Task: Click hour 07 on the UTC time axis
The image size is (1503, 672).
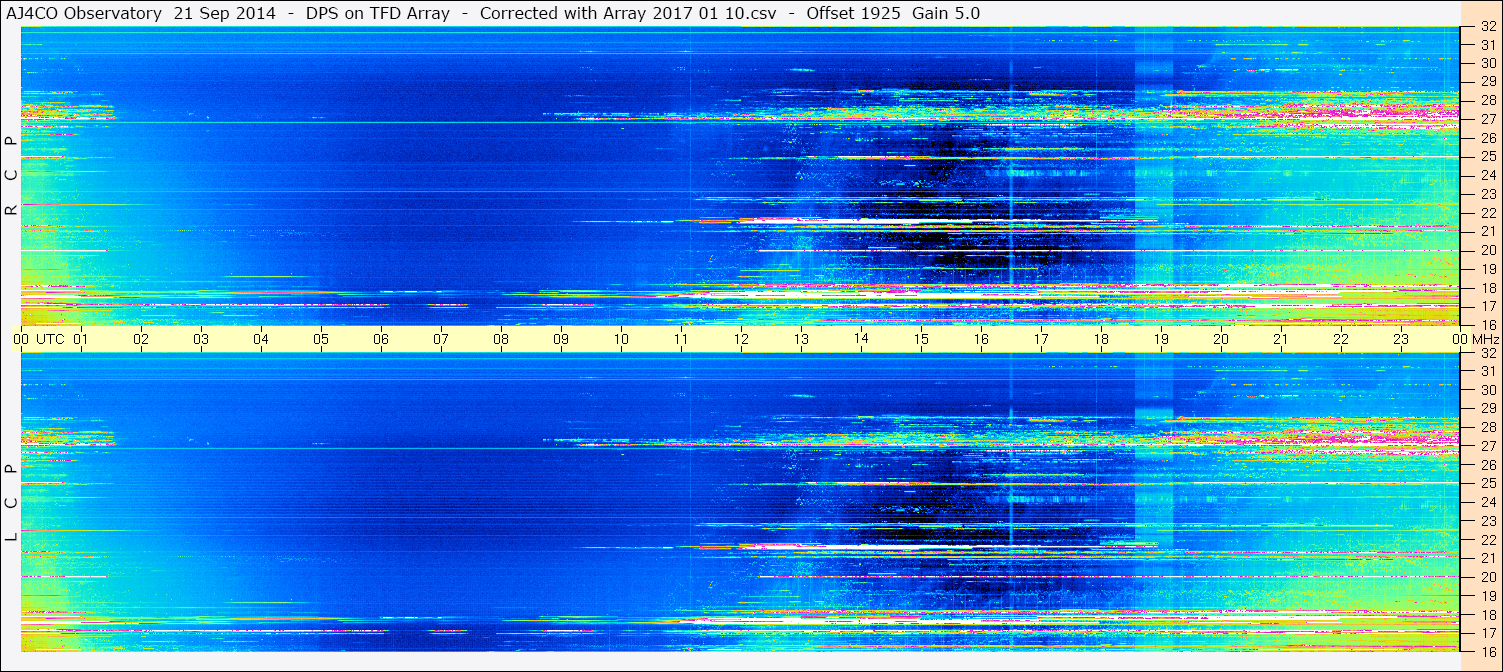Action: (441, 339)
